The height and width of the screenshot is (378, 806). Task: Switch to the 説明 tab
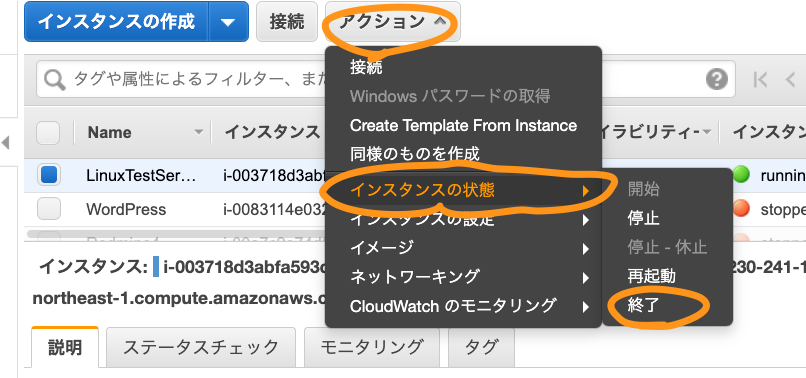pyautogui.click(x=65, y=347)
